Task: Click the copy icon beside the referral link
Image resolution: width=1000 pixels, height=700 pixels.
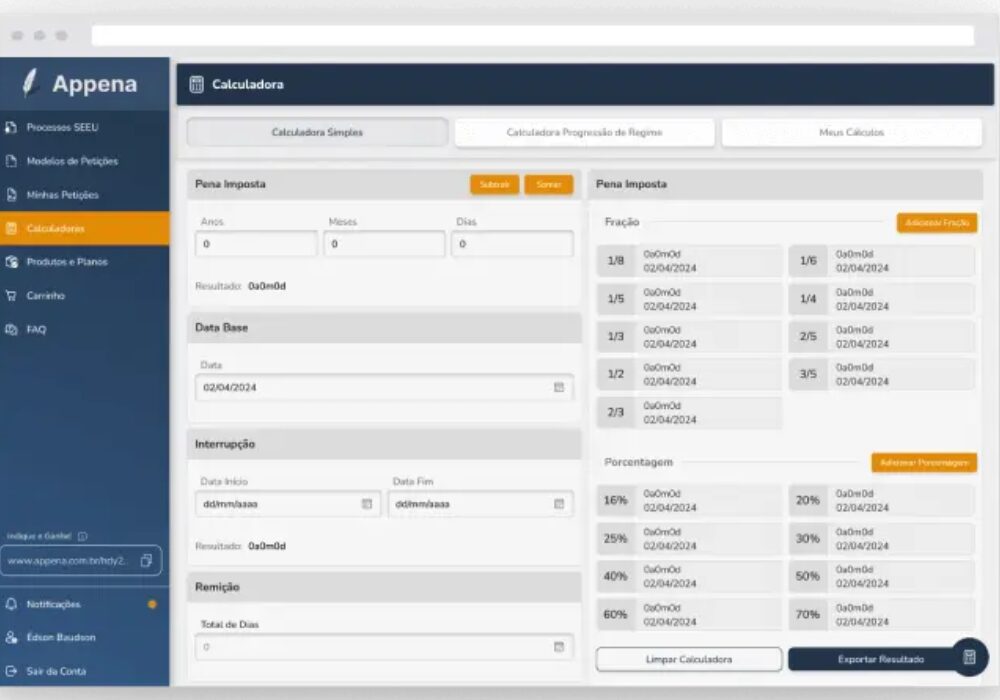Action: click(x=146, y=561)
